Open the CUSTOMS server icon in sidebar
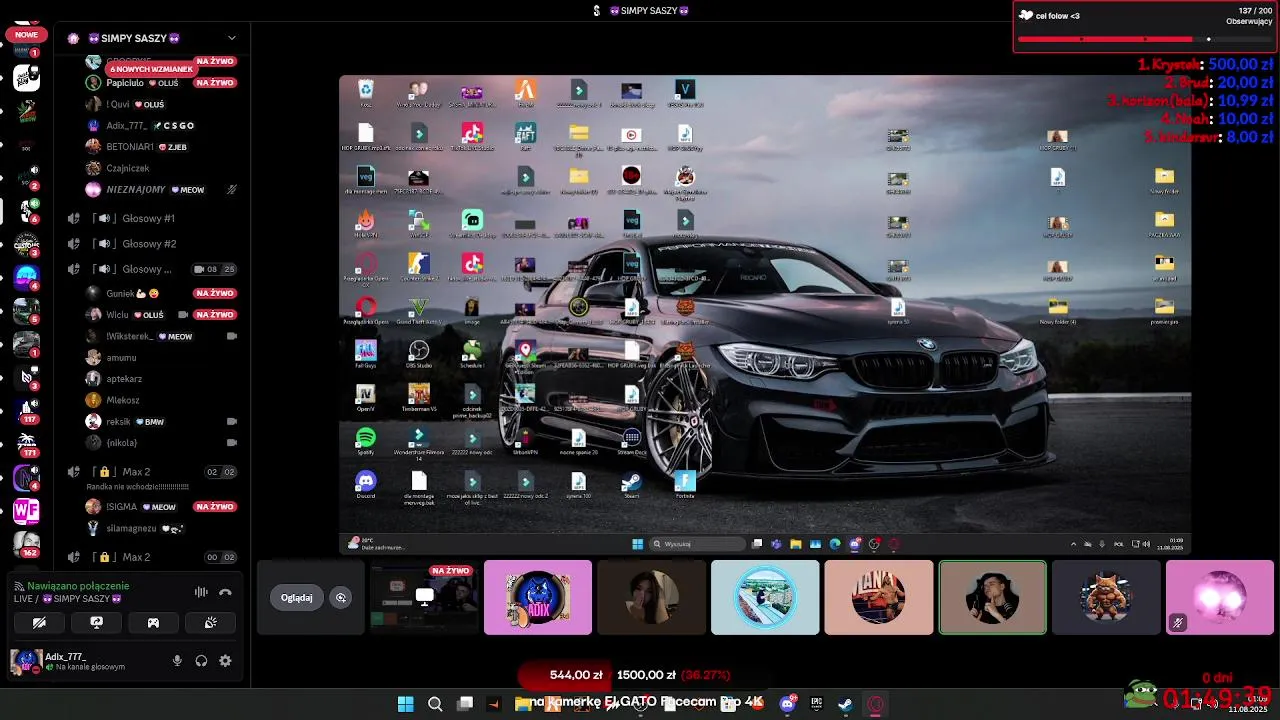1280x720 pixels. click(26, 244)
